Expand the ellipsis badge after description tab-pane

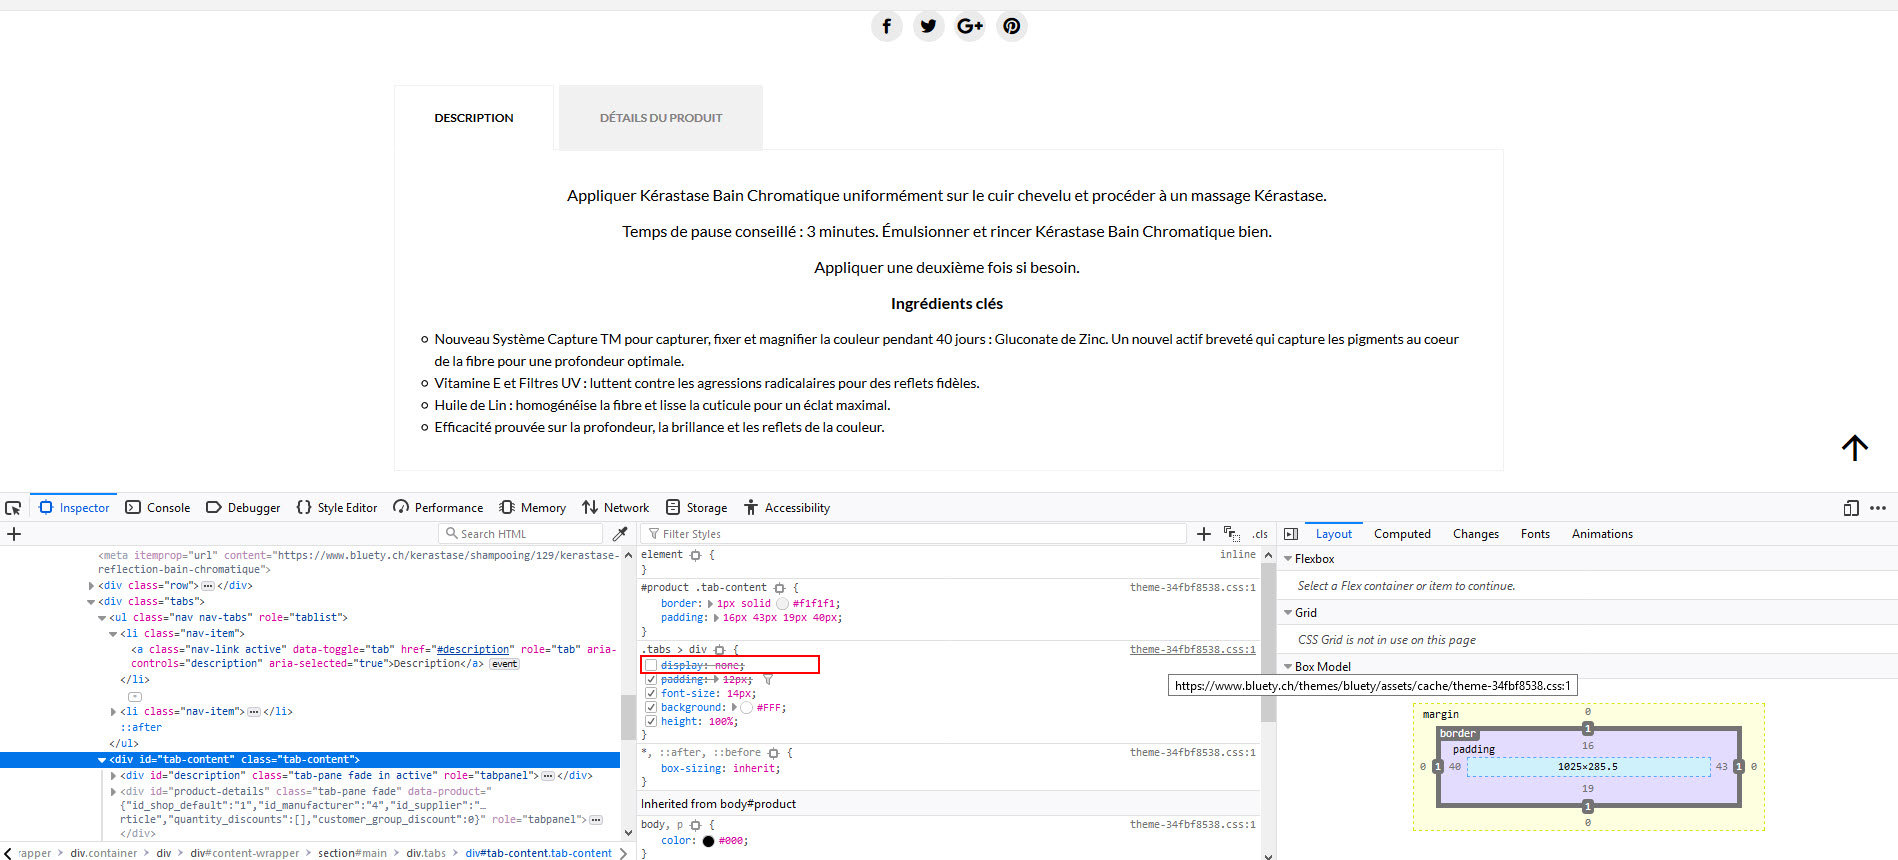(x=548, y=776)
